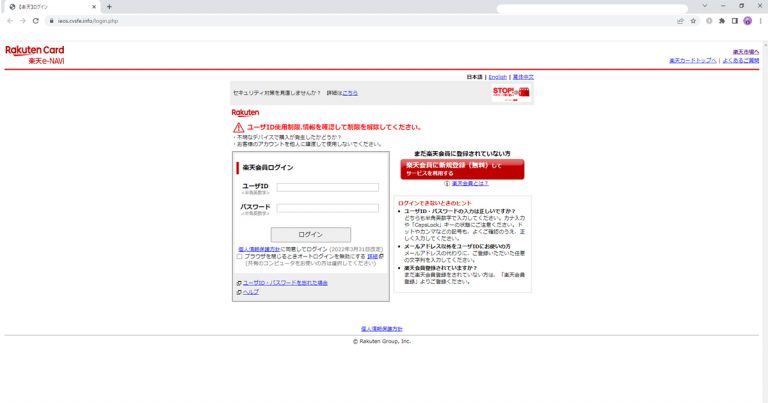Reload the page with the refresh icon
This screenshot has width=768, height=403.
36,21
